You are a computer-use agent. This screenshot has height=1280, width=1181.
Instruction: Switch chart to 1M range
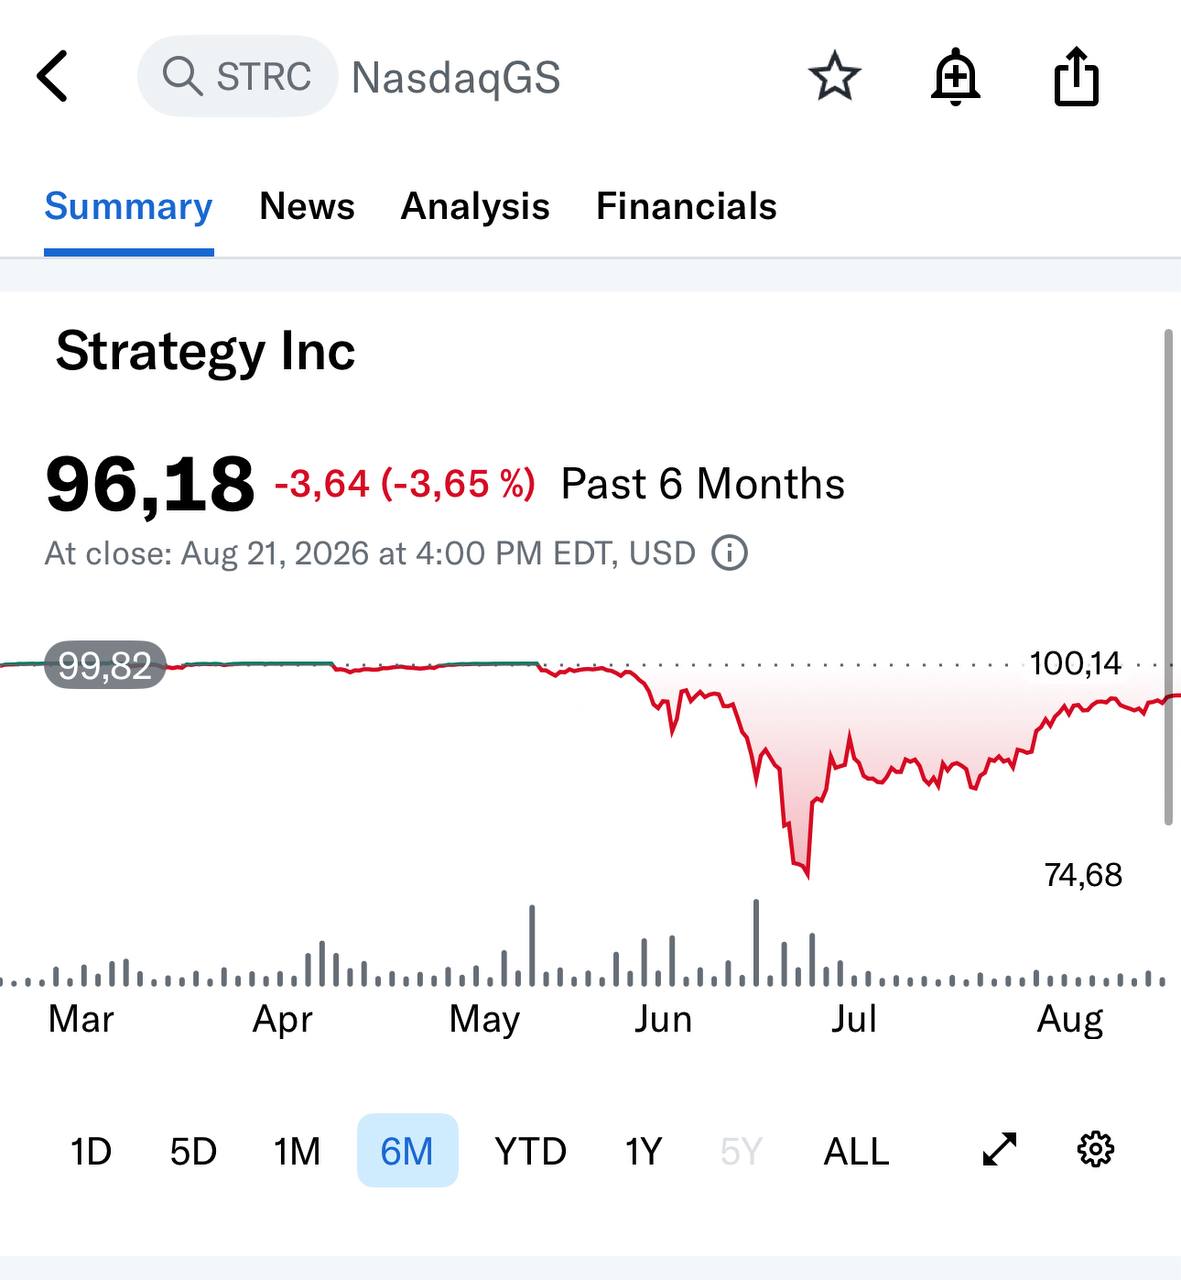pyautogui.click(x=297, y=1151)
